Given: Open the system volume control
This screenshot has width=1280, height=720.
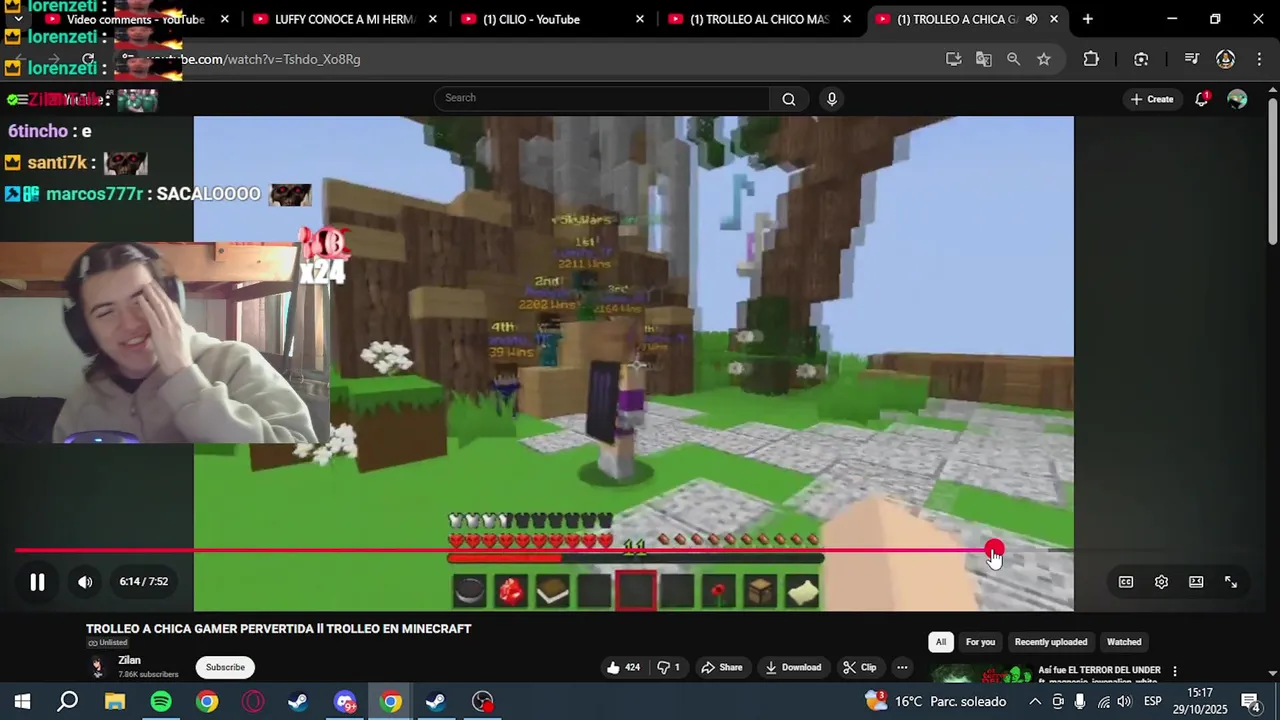Looking at the screenshot, I should (x=1125, y=702).
